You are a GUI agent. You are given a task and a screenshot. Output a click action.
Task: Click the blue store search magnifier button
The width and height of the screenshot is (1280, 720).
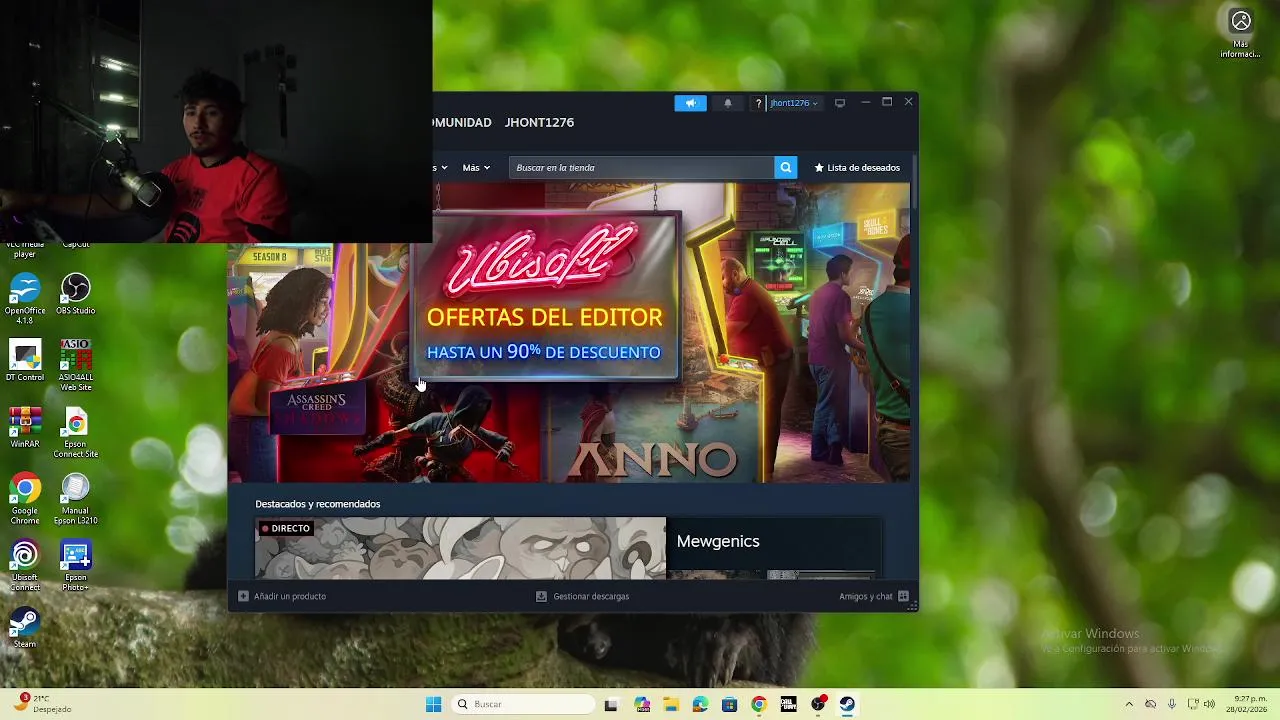[x=786, y=167]
